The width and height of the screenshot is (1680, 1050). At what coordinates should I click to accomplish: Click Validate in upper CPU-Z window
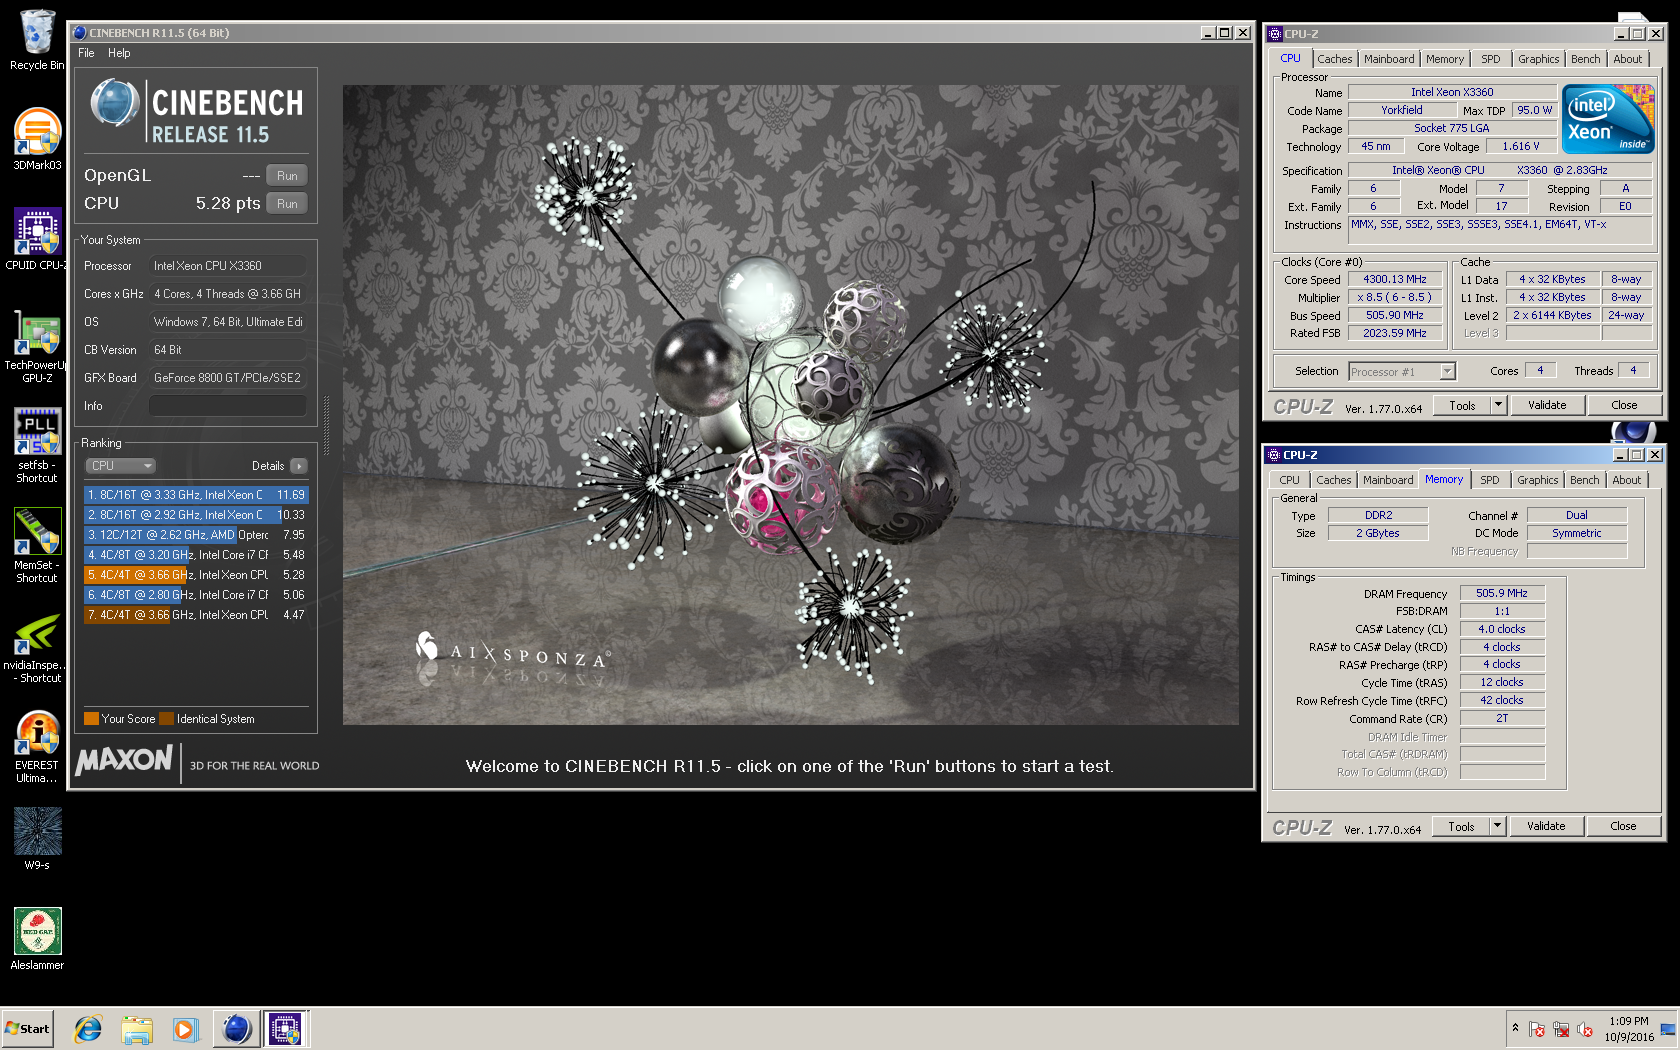1547,406
